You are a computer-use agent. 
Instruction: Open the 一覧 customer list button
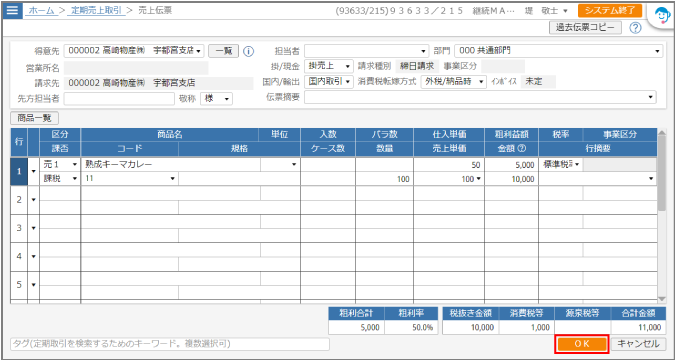click(x=223, y=51)
